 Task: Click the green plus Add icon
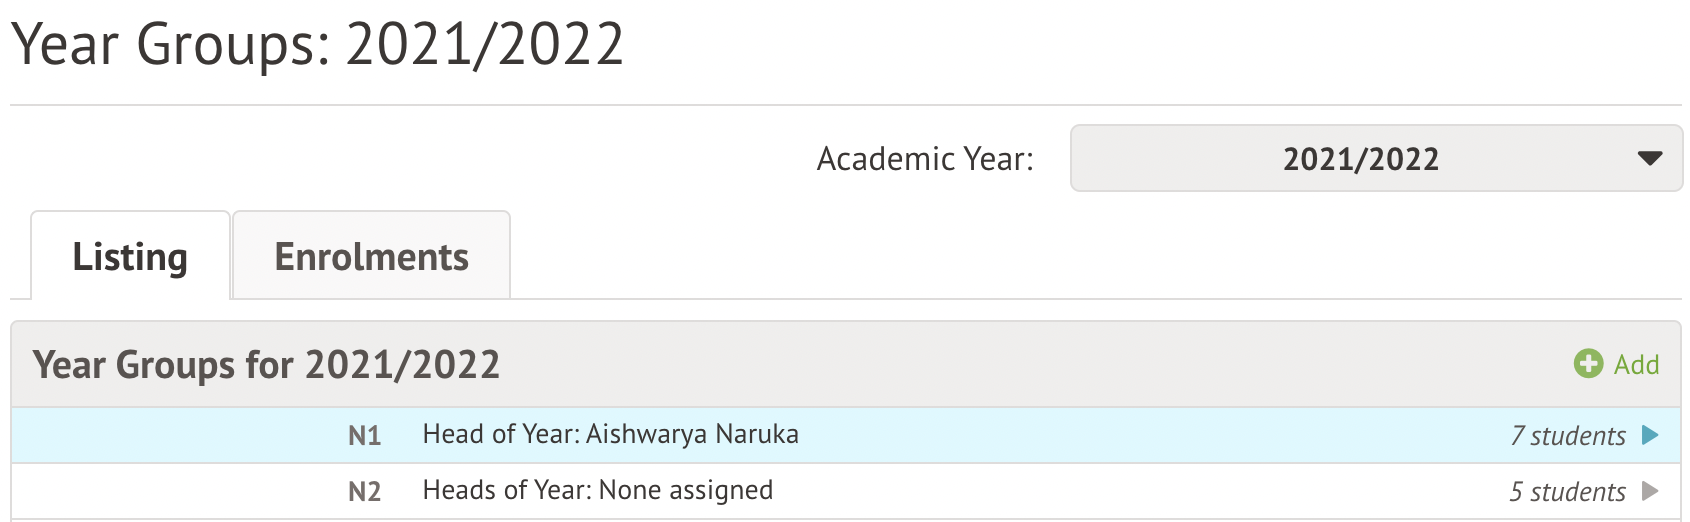1588,364
